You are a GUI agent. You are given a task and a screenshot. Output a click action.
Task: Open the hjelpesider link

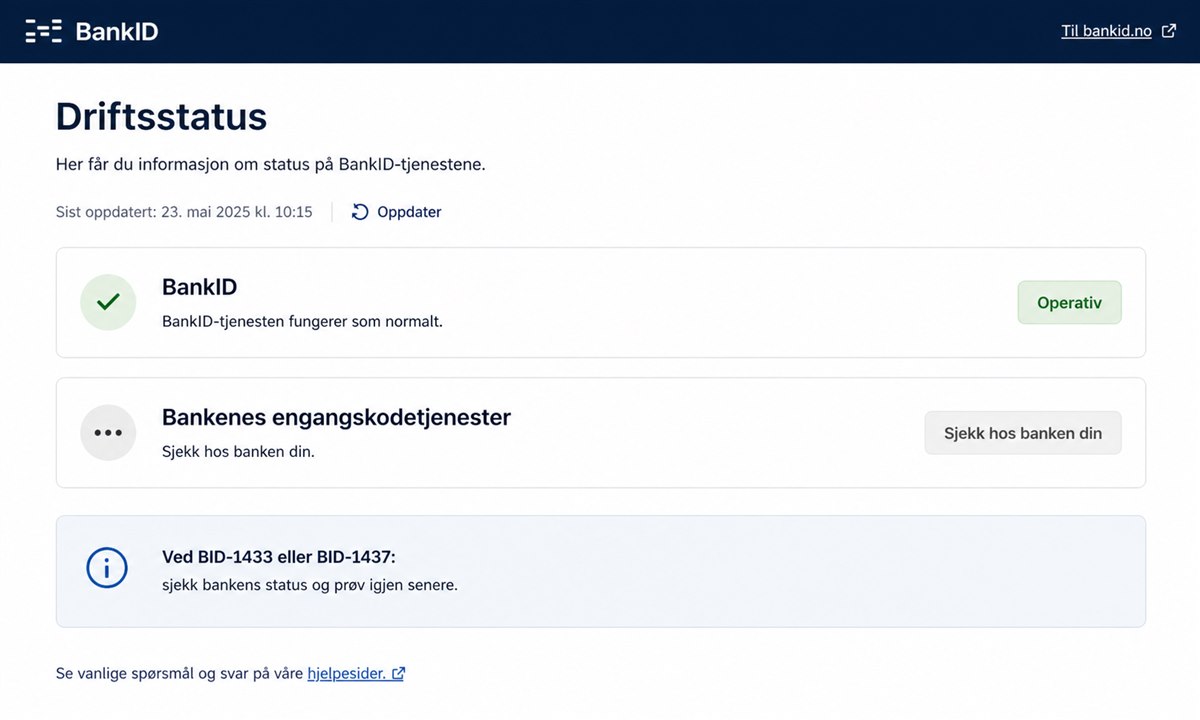coord(347,674)
